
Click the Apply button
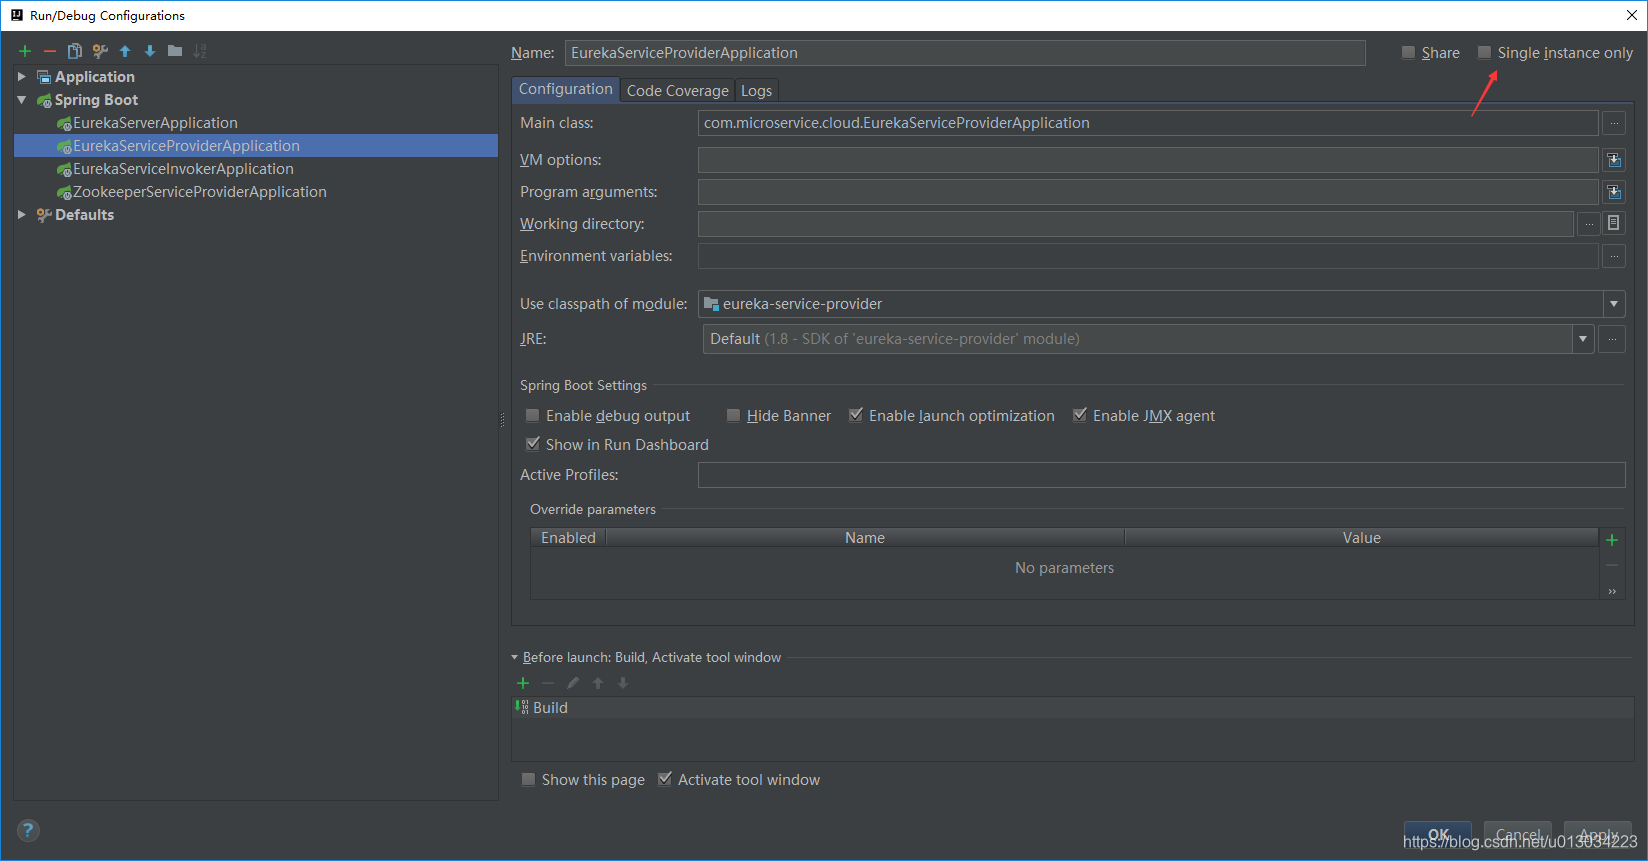click(1598, 835)
